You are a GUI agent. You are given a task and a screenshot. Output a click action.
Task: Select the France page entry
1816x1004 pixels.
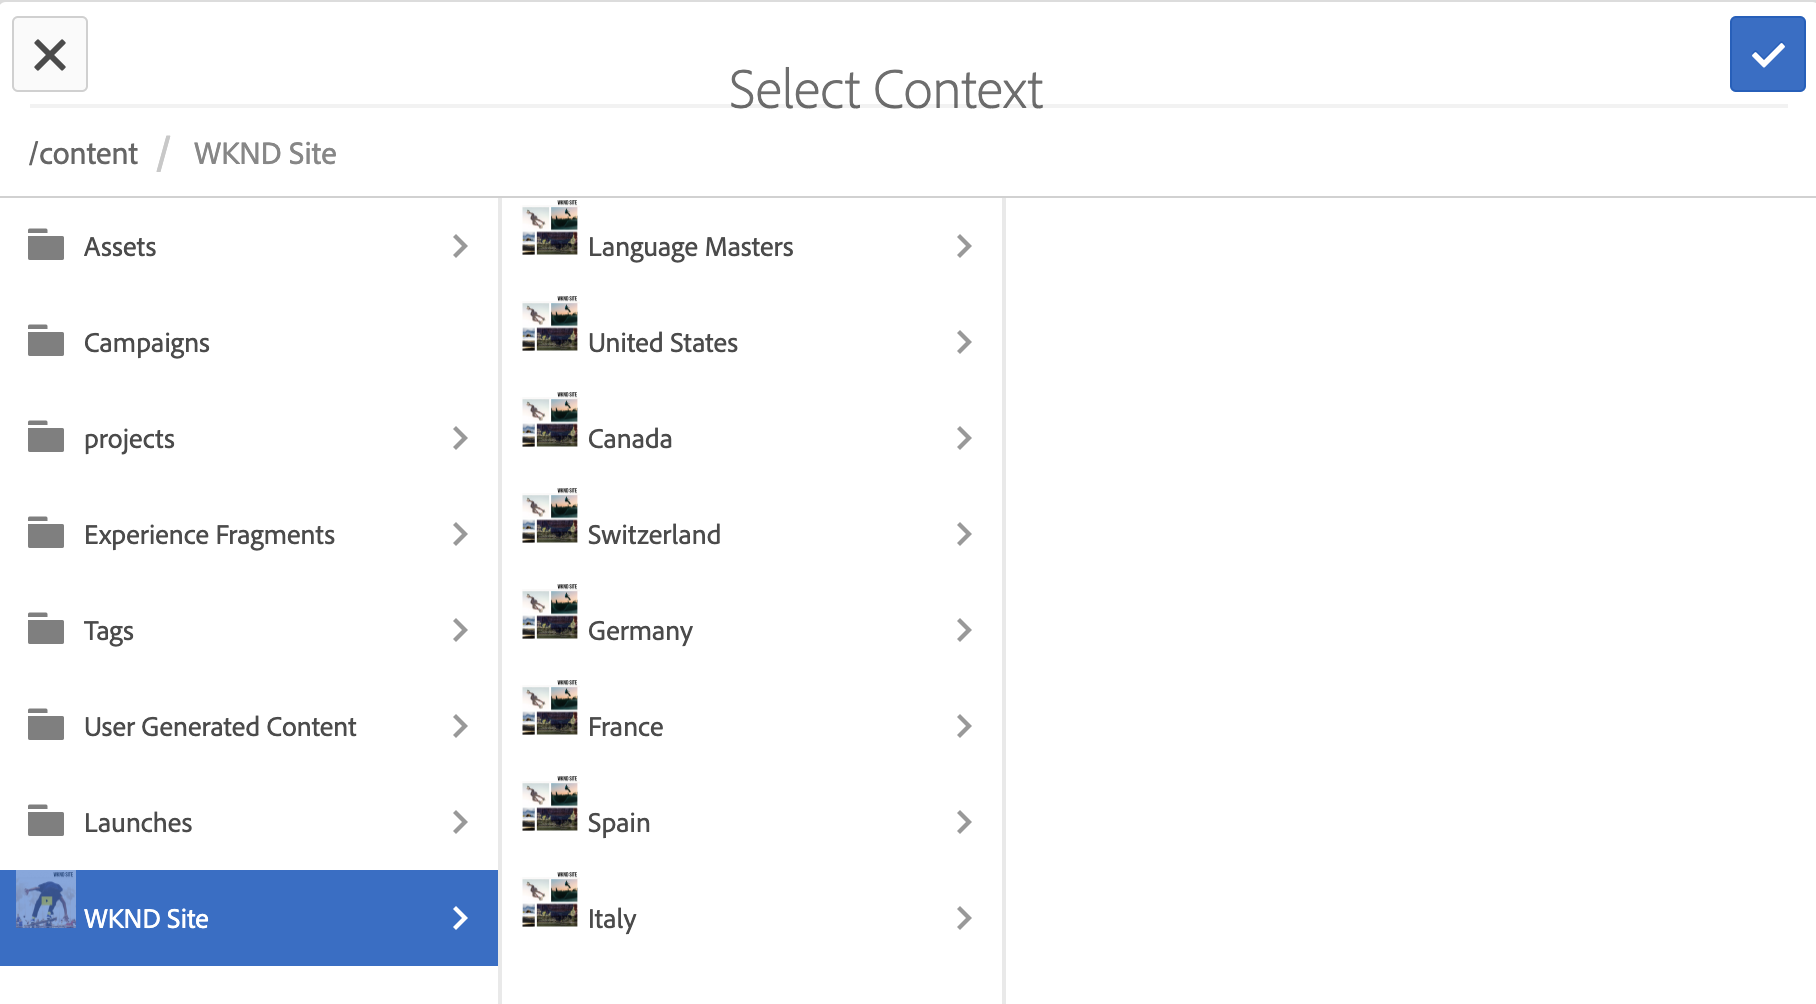coord(626,727)
